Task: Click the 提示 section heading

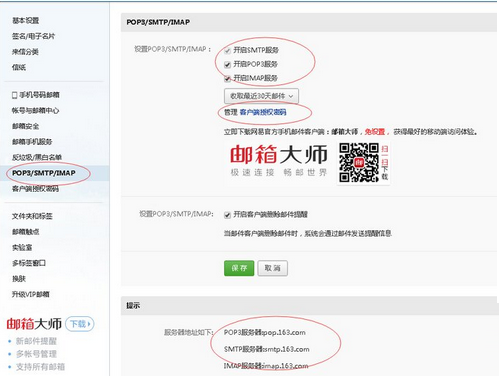Action: tap(133, 305)
